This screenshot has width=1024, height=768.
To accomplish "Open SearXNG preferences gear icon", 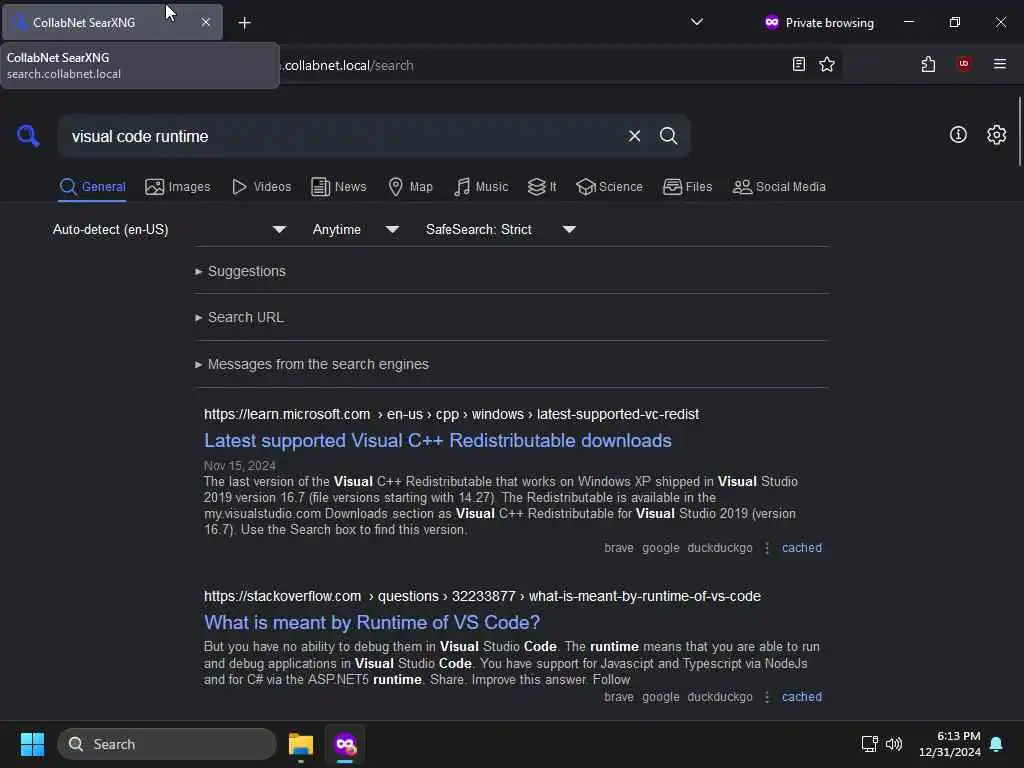I will pyautogui.click(x=997, y=135).
